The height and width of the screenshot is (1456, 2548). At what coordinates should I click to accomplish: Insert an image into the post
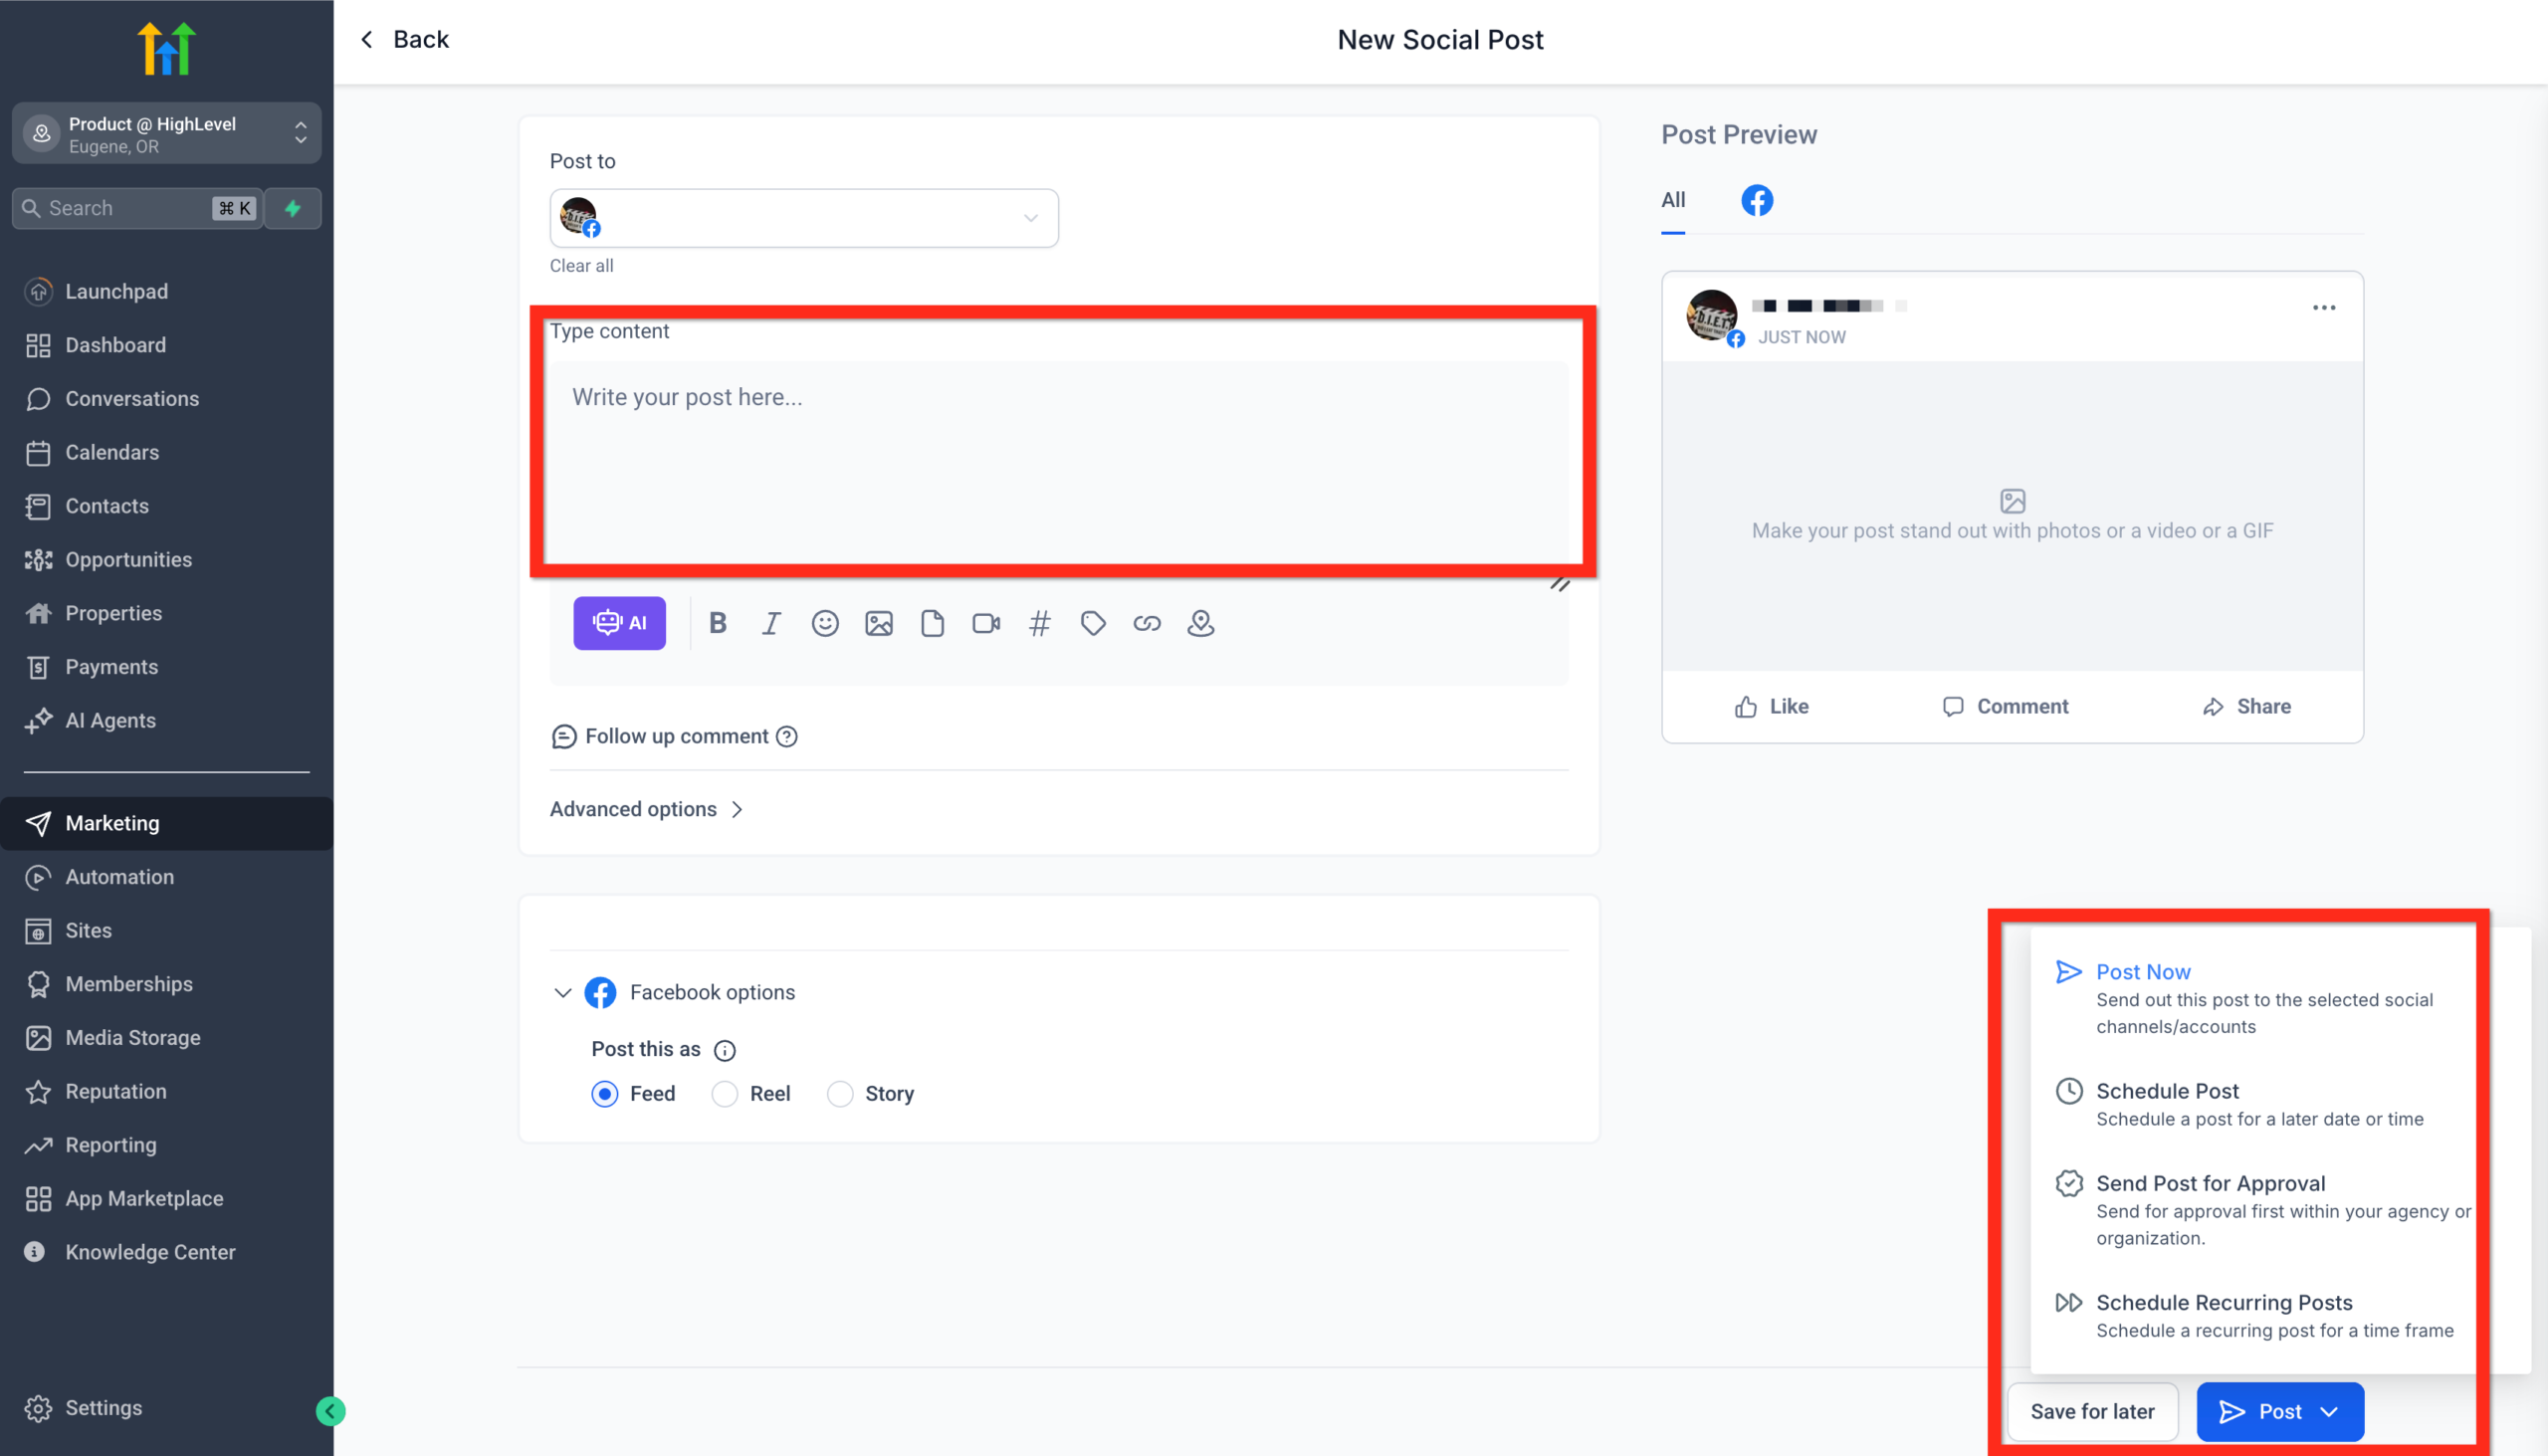pyautogui.click(x=879, y=622)
